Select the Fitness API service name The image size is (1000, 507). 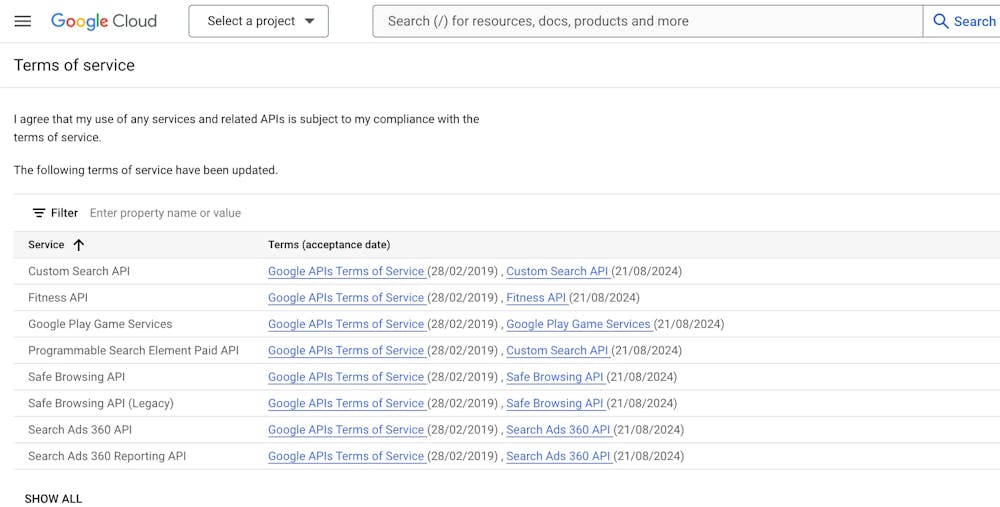(58, 298)
